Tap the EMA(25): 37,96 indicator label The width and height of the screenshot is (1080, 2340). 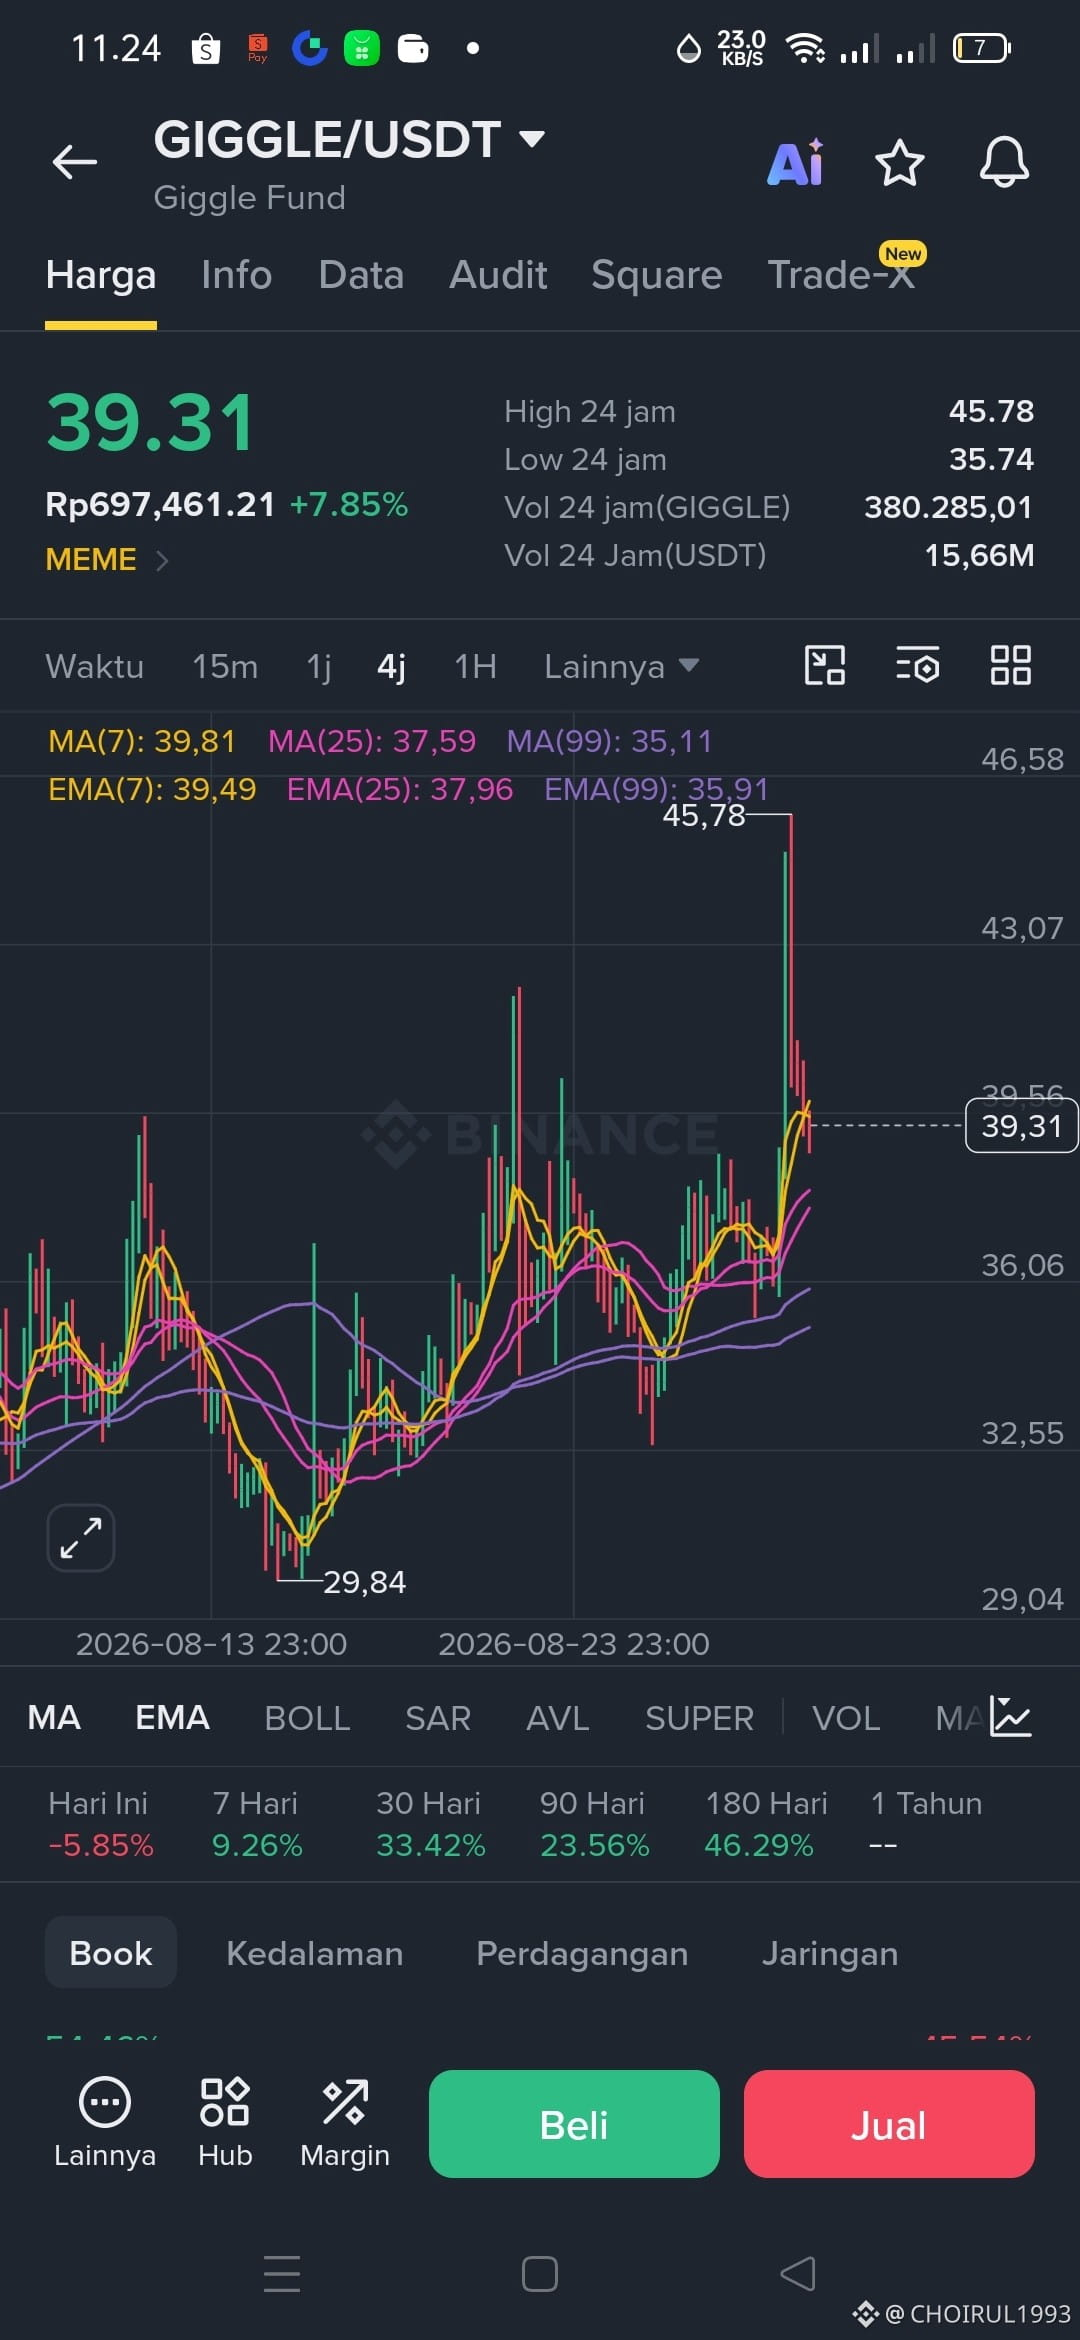point(400,789)
